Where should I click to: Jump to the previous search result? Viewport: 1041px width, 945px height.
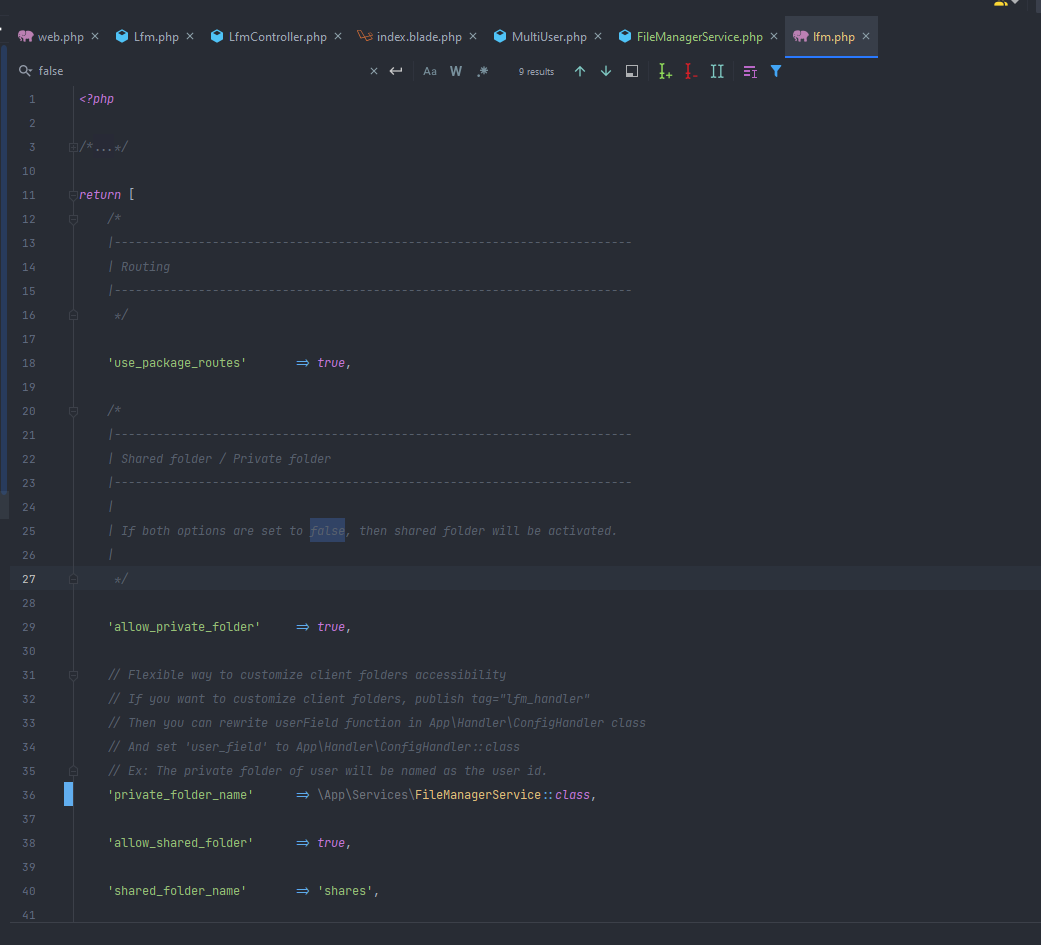pos(579,71)
